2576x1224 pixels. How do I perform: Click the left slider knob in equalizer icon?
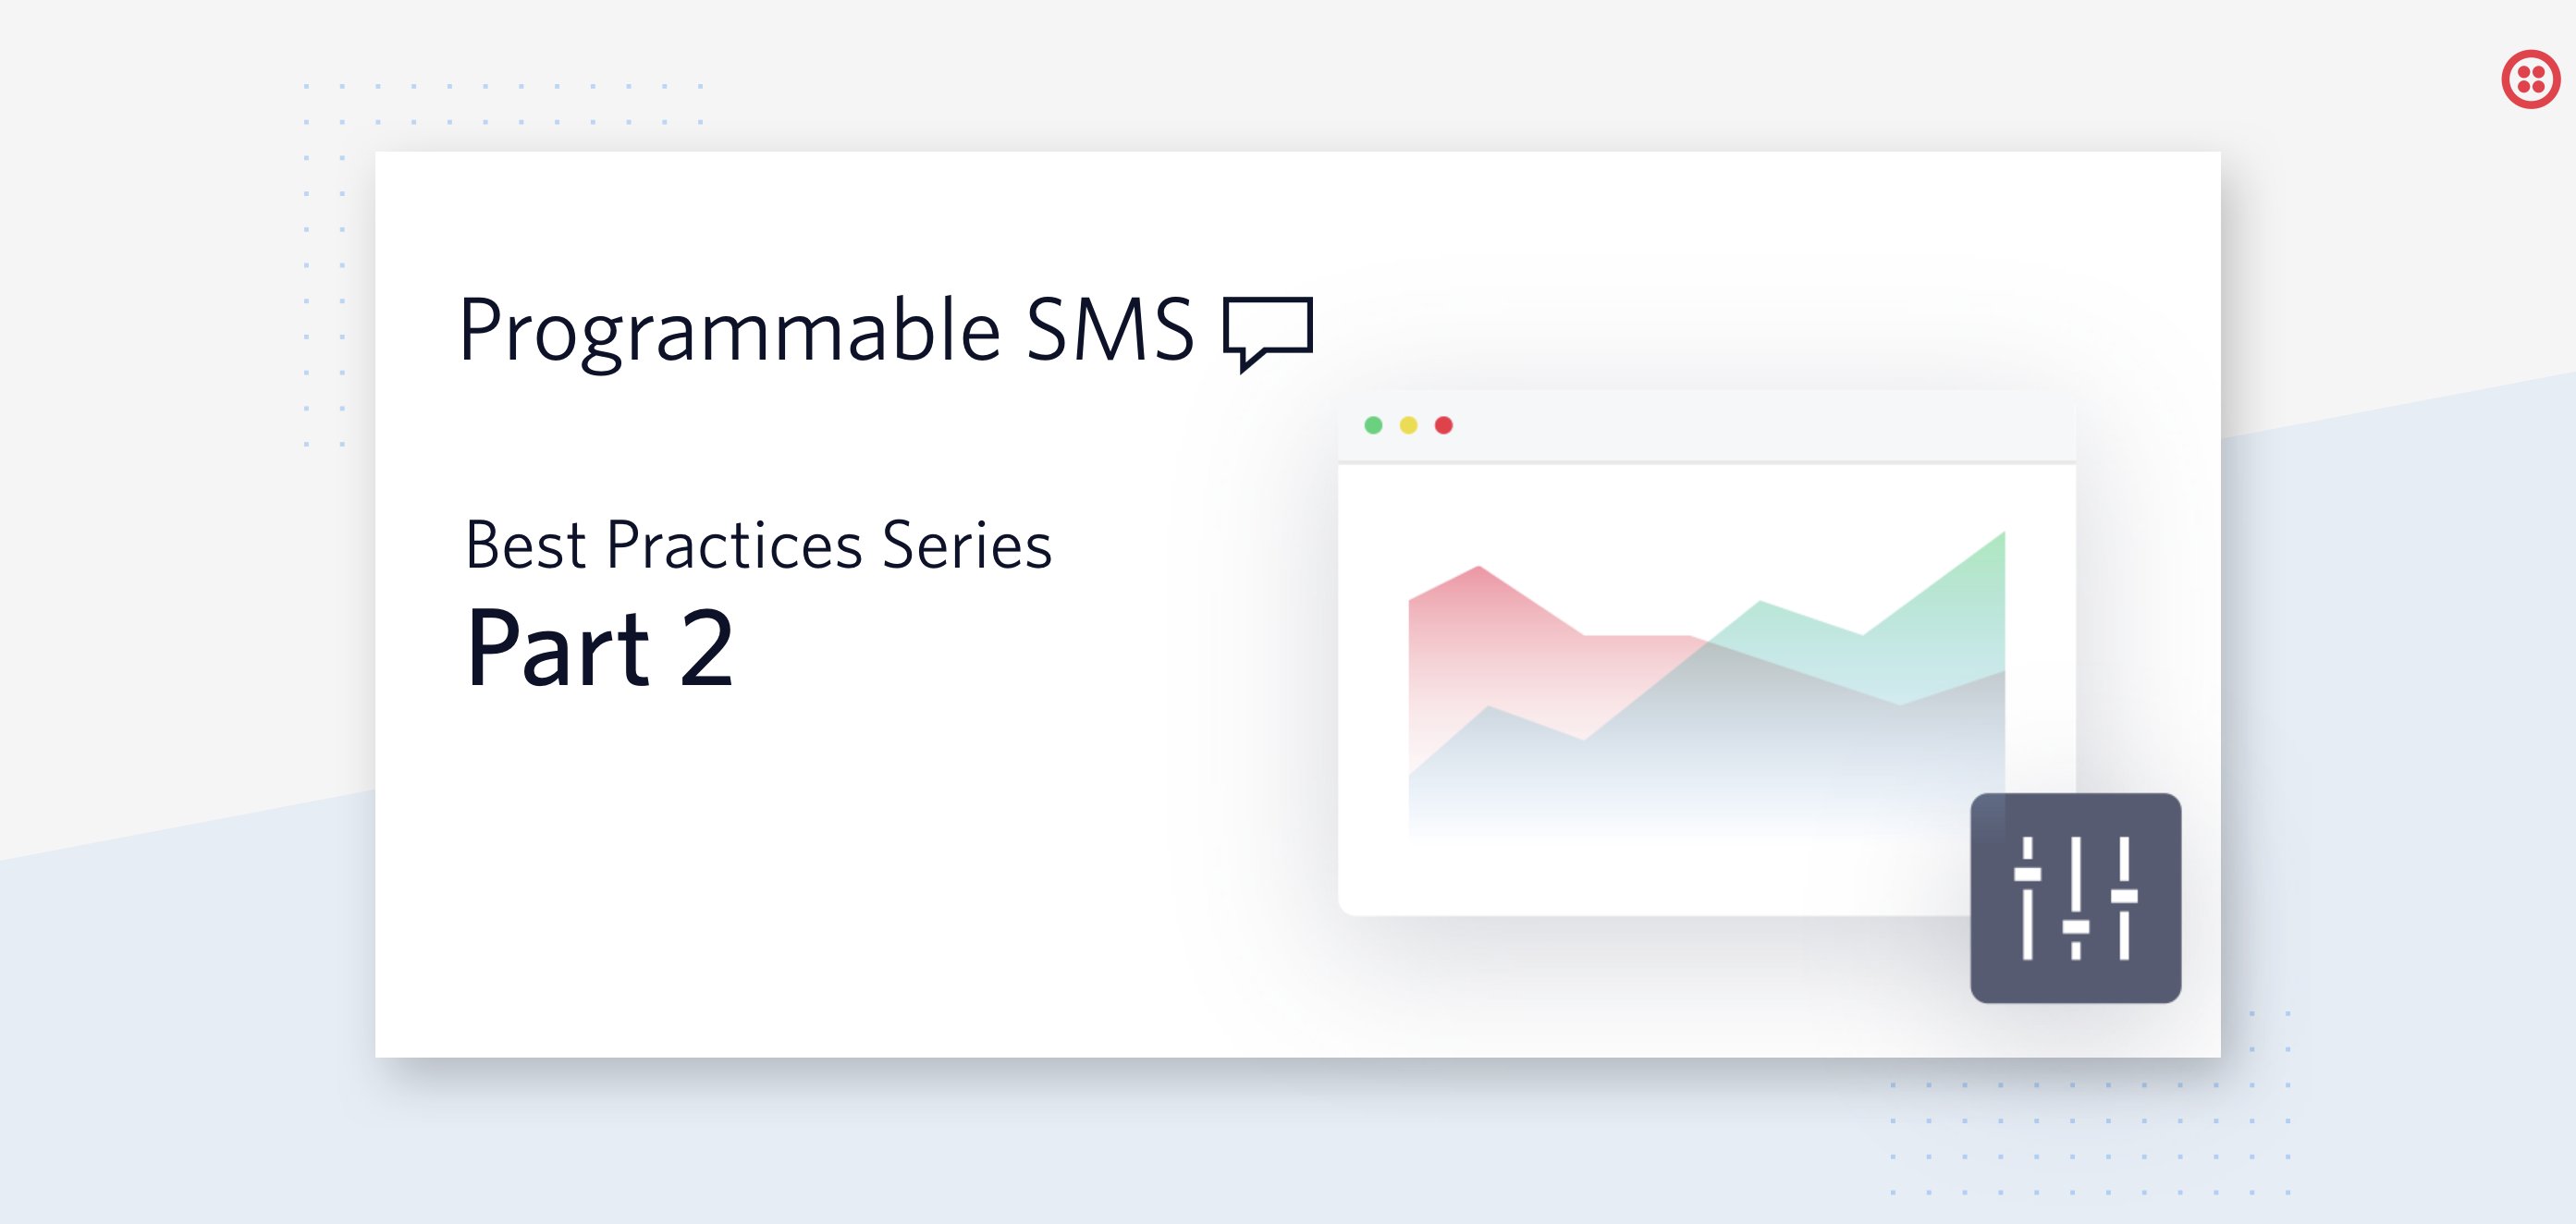click(2027, 874)
